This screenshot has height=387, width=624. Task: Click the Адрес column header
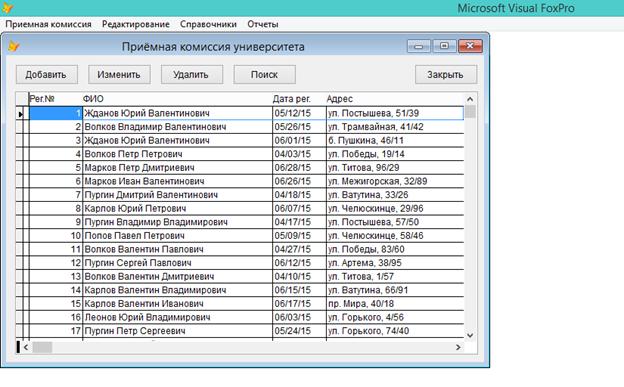(395, 99)
